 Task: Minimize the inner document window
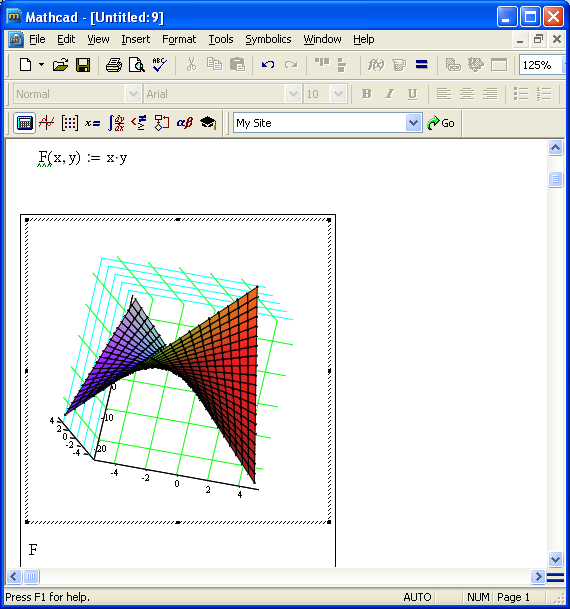pyautogui.click(x=520, y=39)
